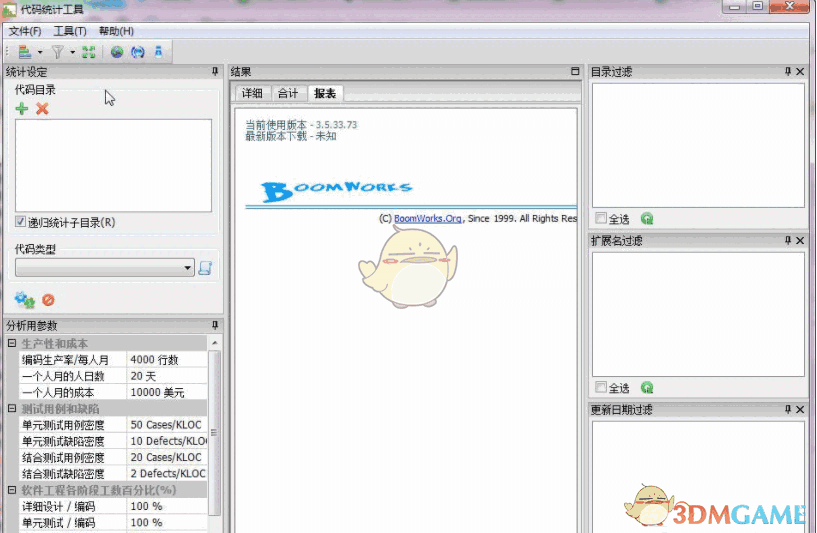Close the 扩展名过滤 panel
The image size is (817, 533).
tap(800, 240)
